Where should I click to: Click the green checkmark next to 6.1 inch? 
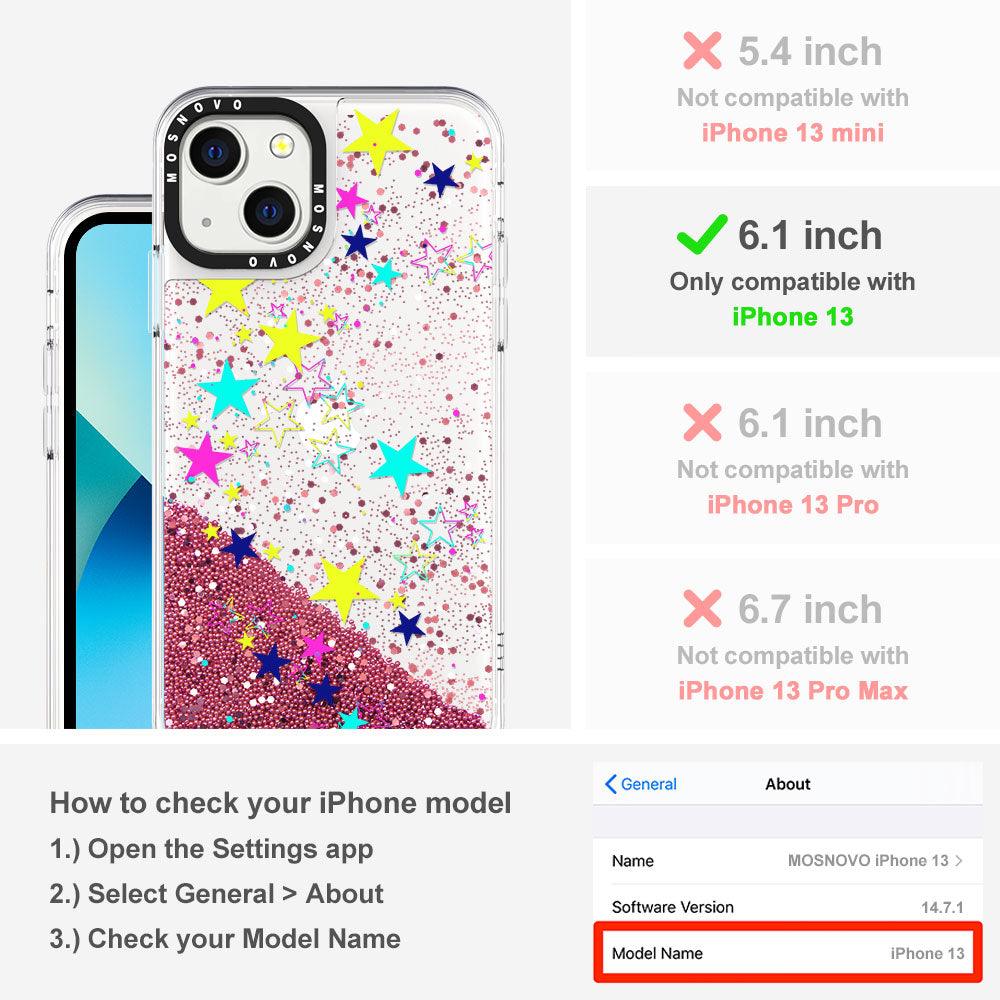702,234
